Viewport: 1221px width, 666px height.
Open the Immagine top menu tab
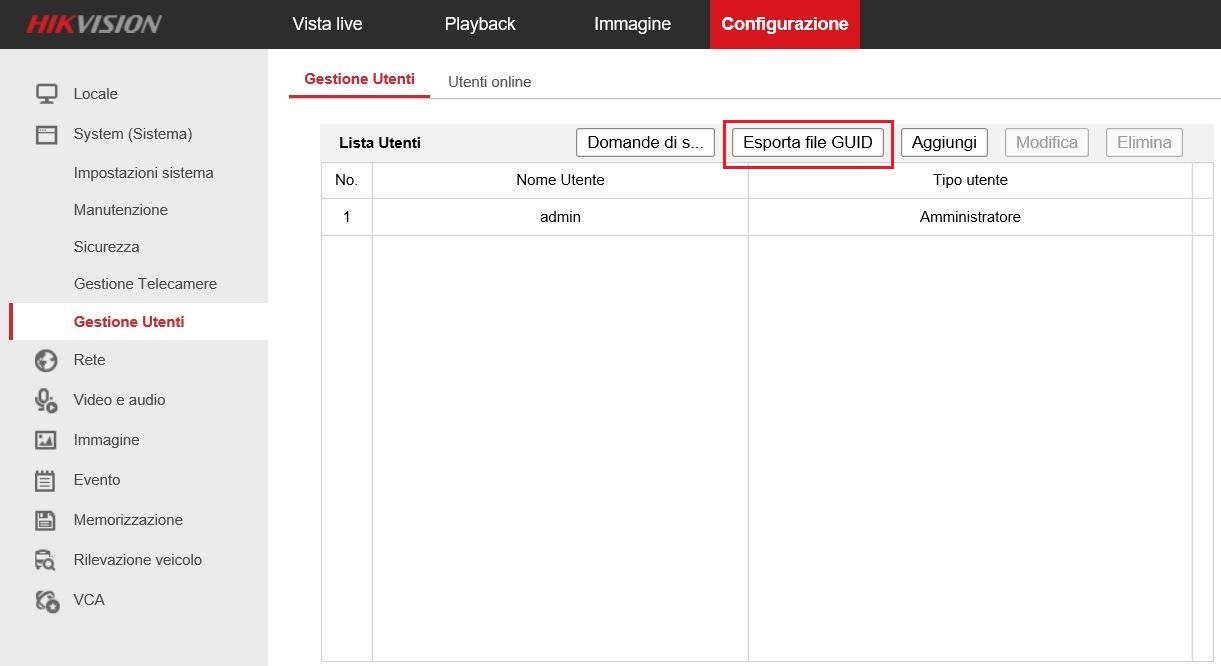tap(632, 24)
